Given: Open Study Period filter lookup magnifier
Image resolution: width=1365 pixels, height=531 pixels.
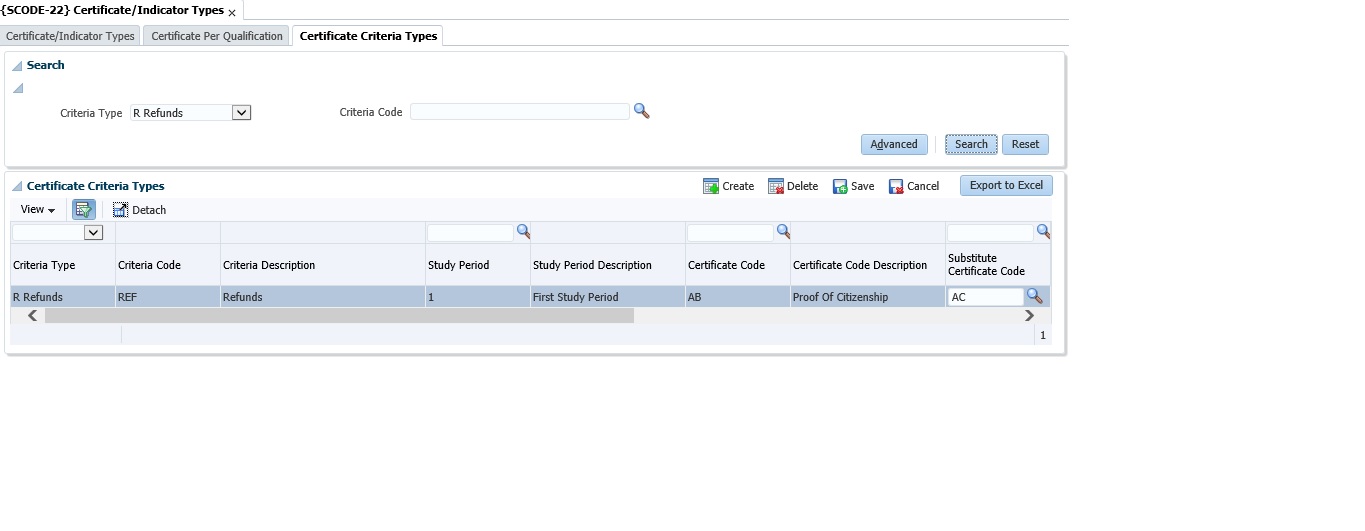Looking at the screenshot, I should (523, 231).
